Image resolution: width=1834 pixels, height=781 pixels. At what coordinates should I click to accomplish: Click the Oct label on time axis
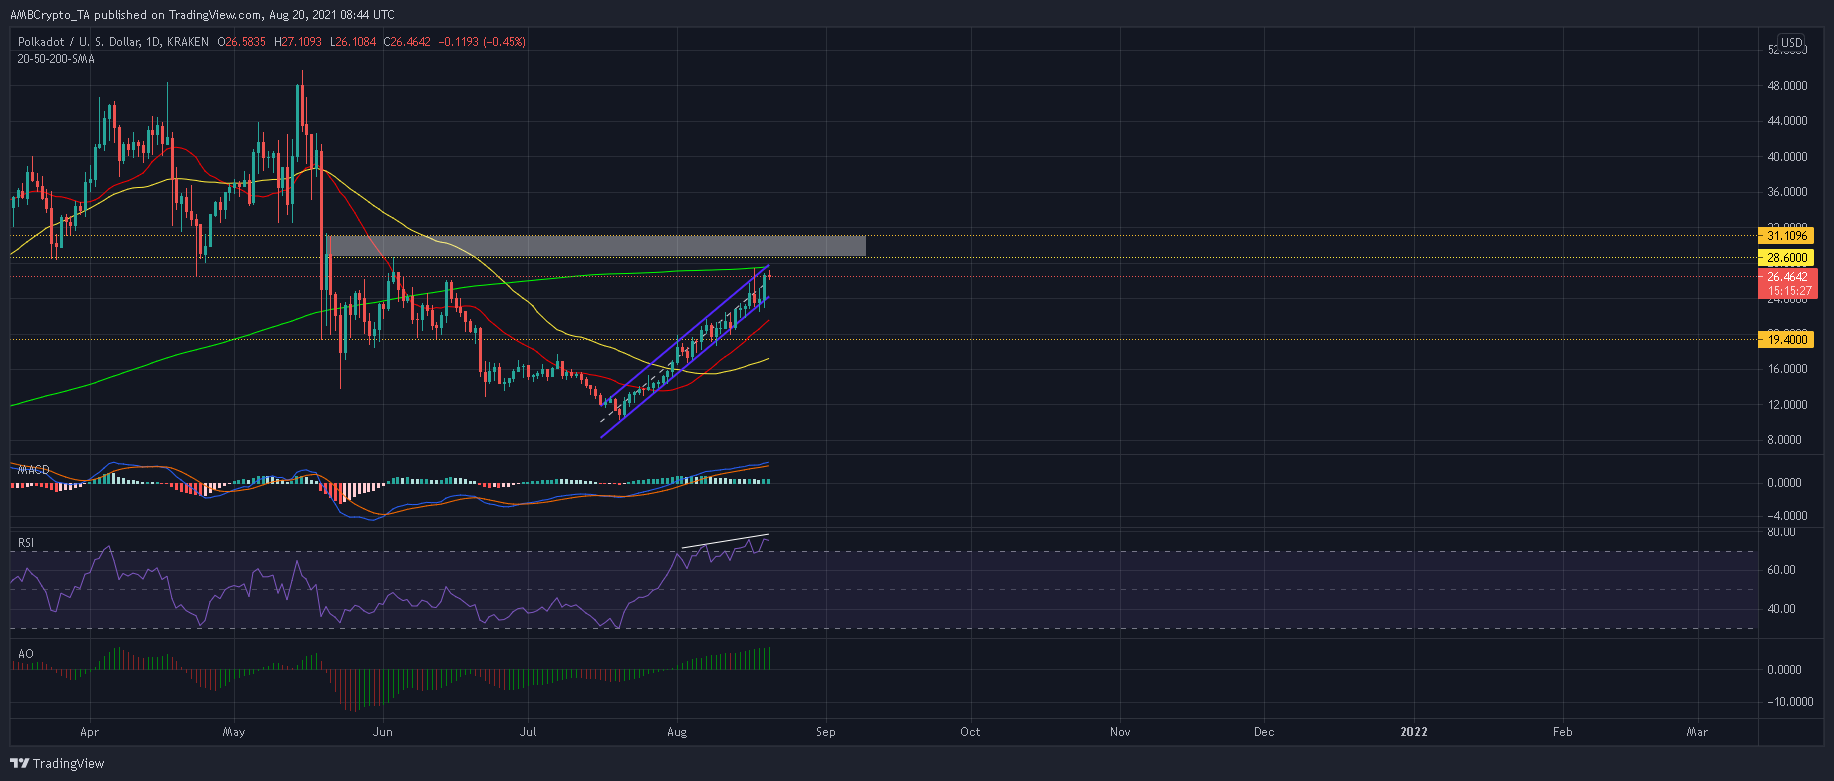(x=970, y=732)
